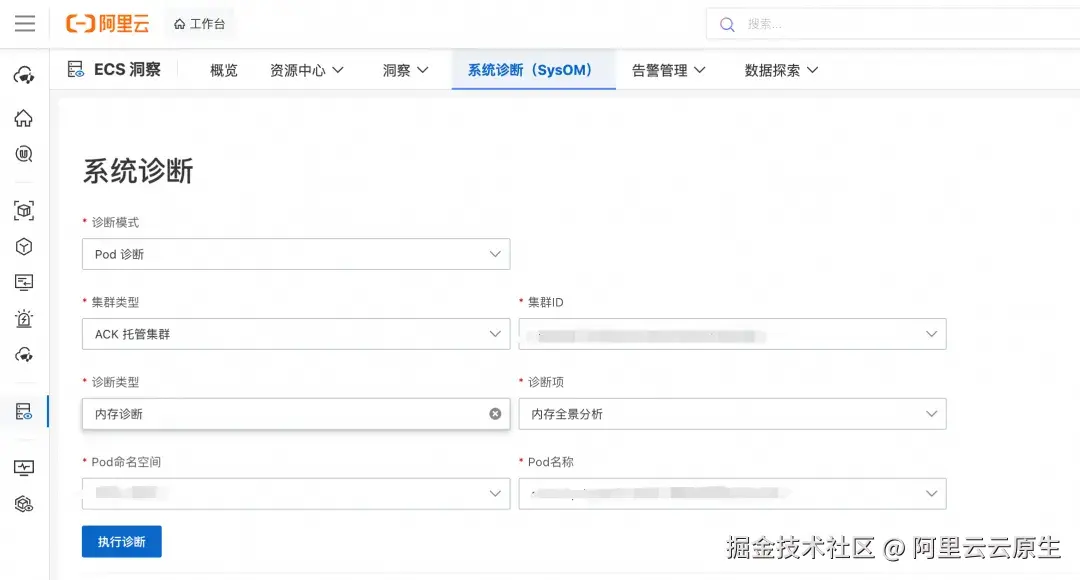This screenshot has width=1080, height=580.
Task: Focus the top search box
Action: click(893, 24)
